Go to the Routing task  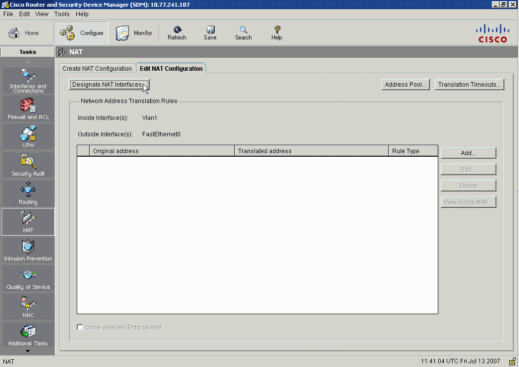point(28,194)
